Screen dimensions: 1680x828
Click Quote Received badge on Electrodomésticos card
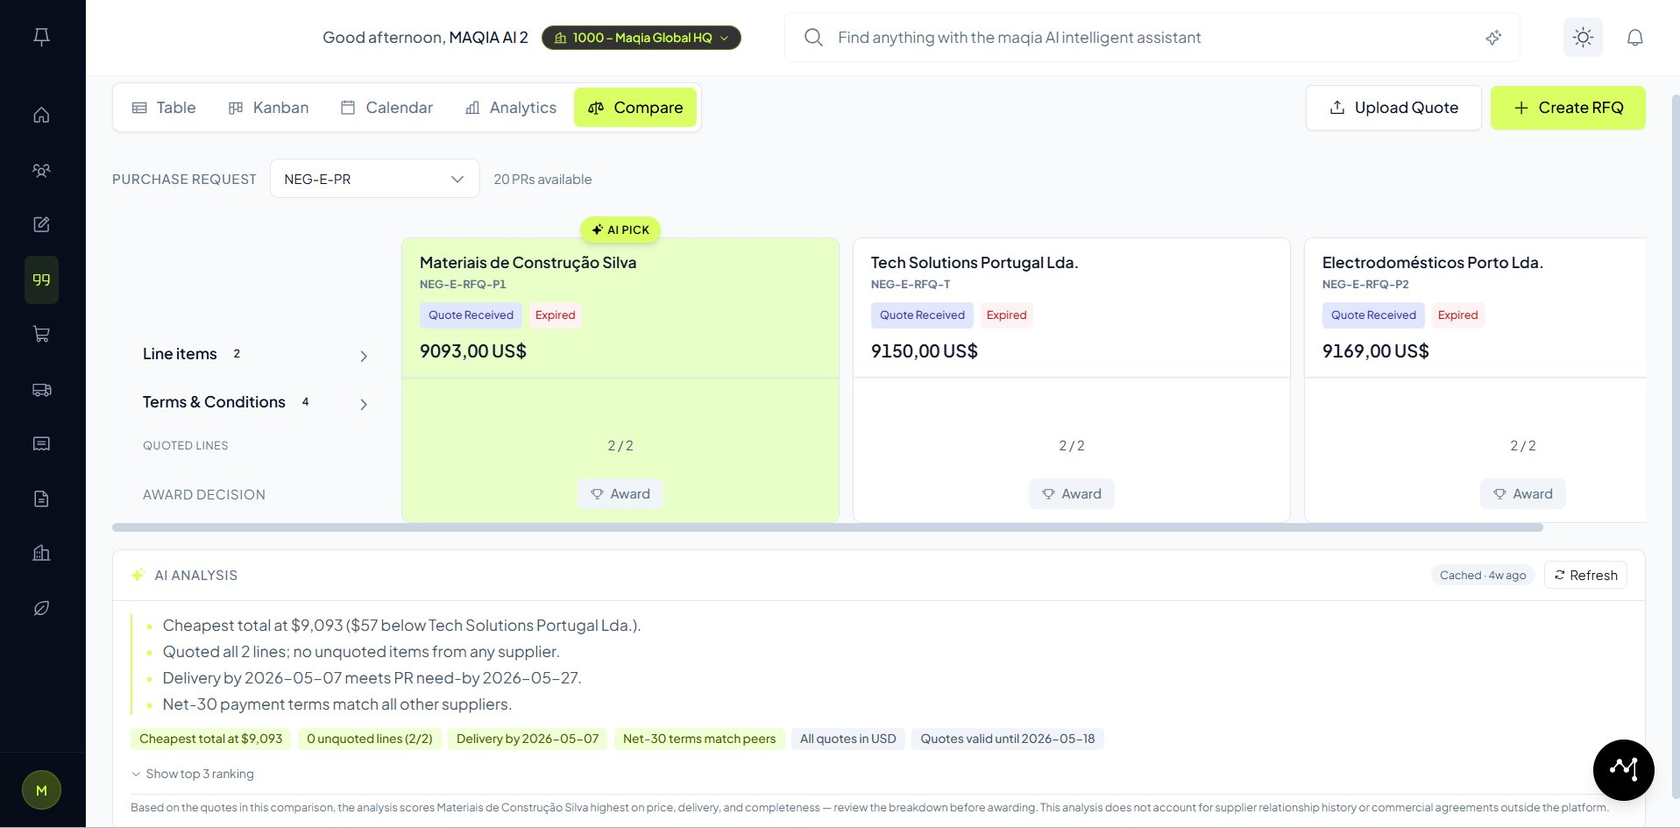1373,315
